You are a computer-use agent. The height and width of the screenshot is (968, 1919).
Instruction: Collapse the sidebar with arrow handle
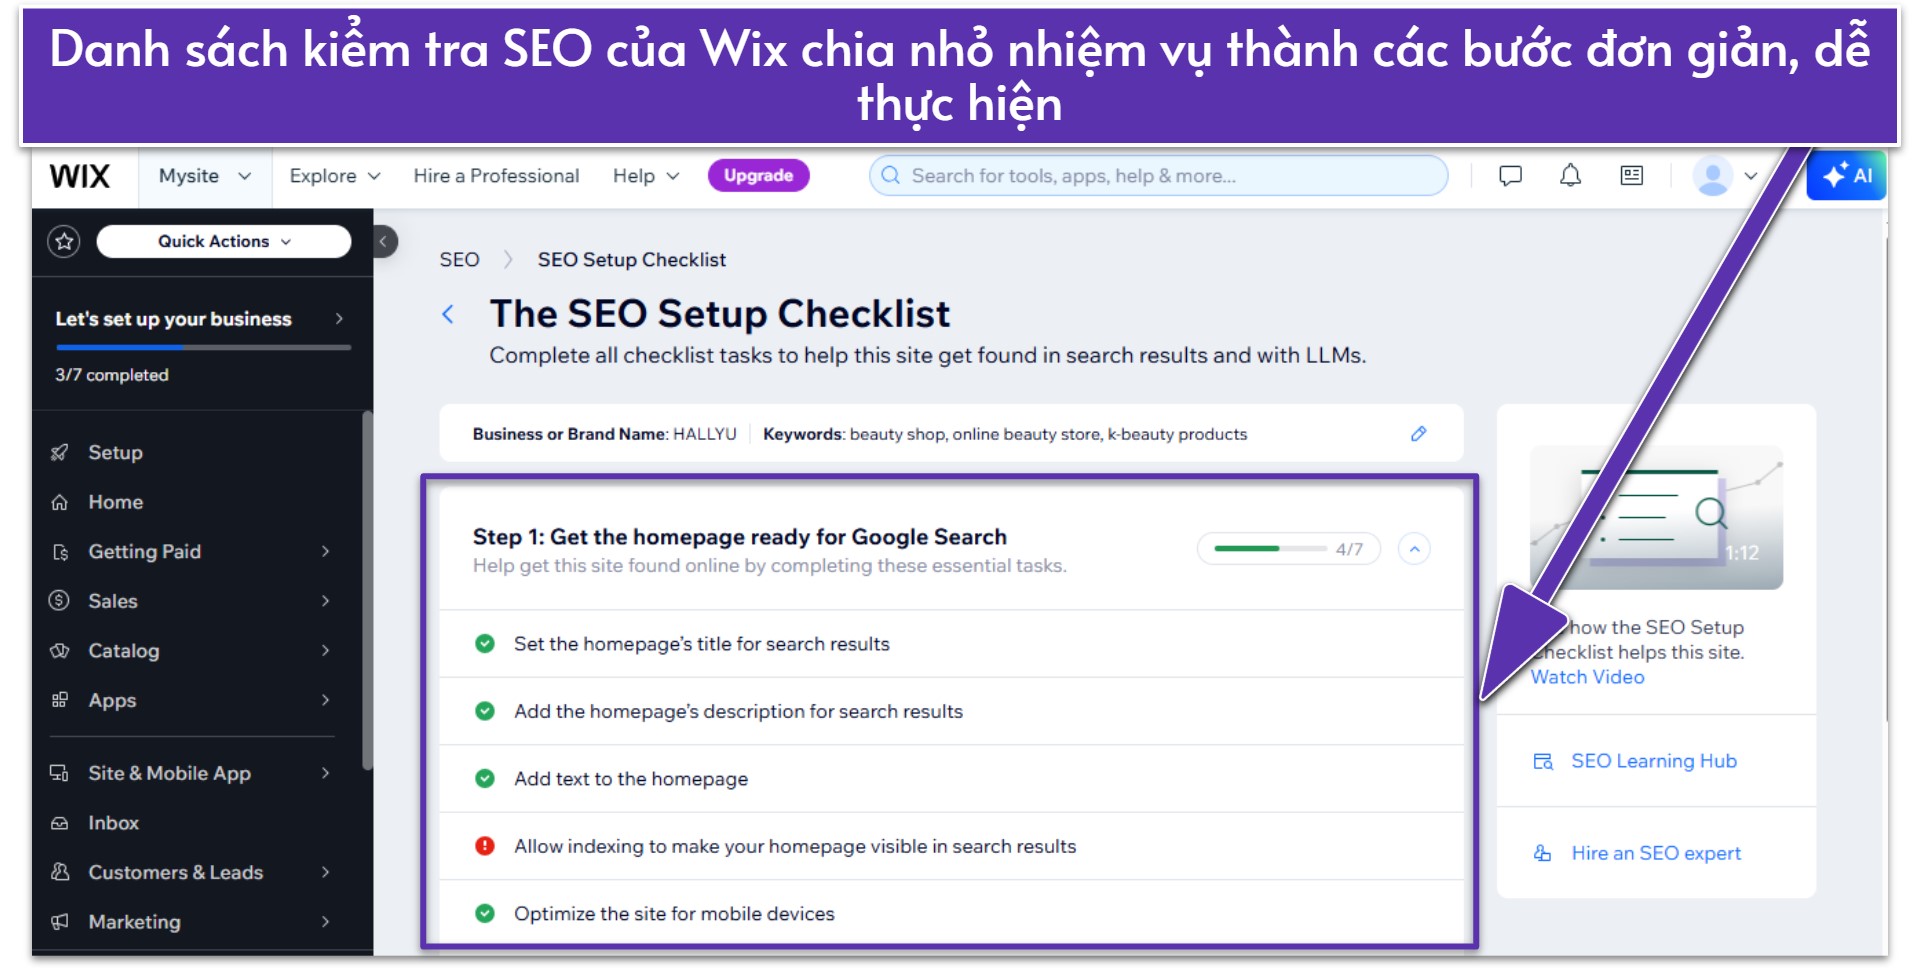coord(384,241)
